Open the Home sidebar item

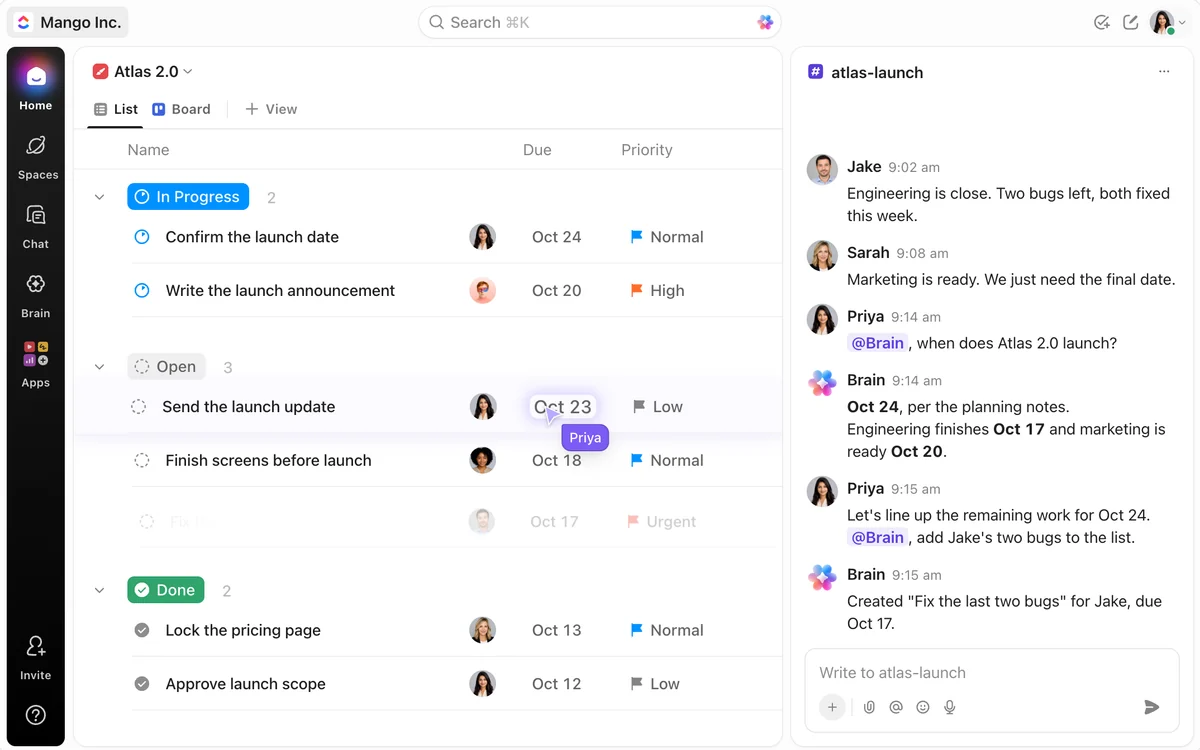(x=35, y=85)
